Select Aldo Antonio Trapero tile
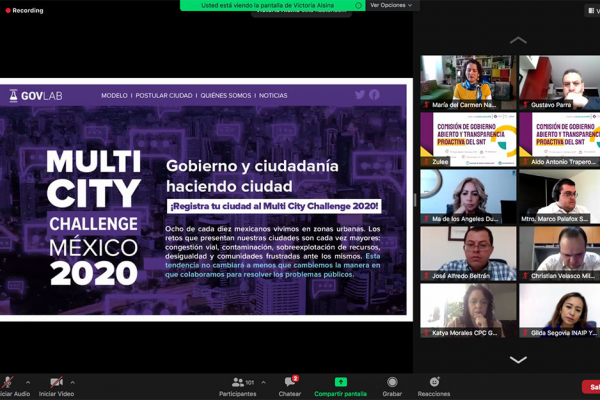The image size is (600, 400). point(559,139)
